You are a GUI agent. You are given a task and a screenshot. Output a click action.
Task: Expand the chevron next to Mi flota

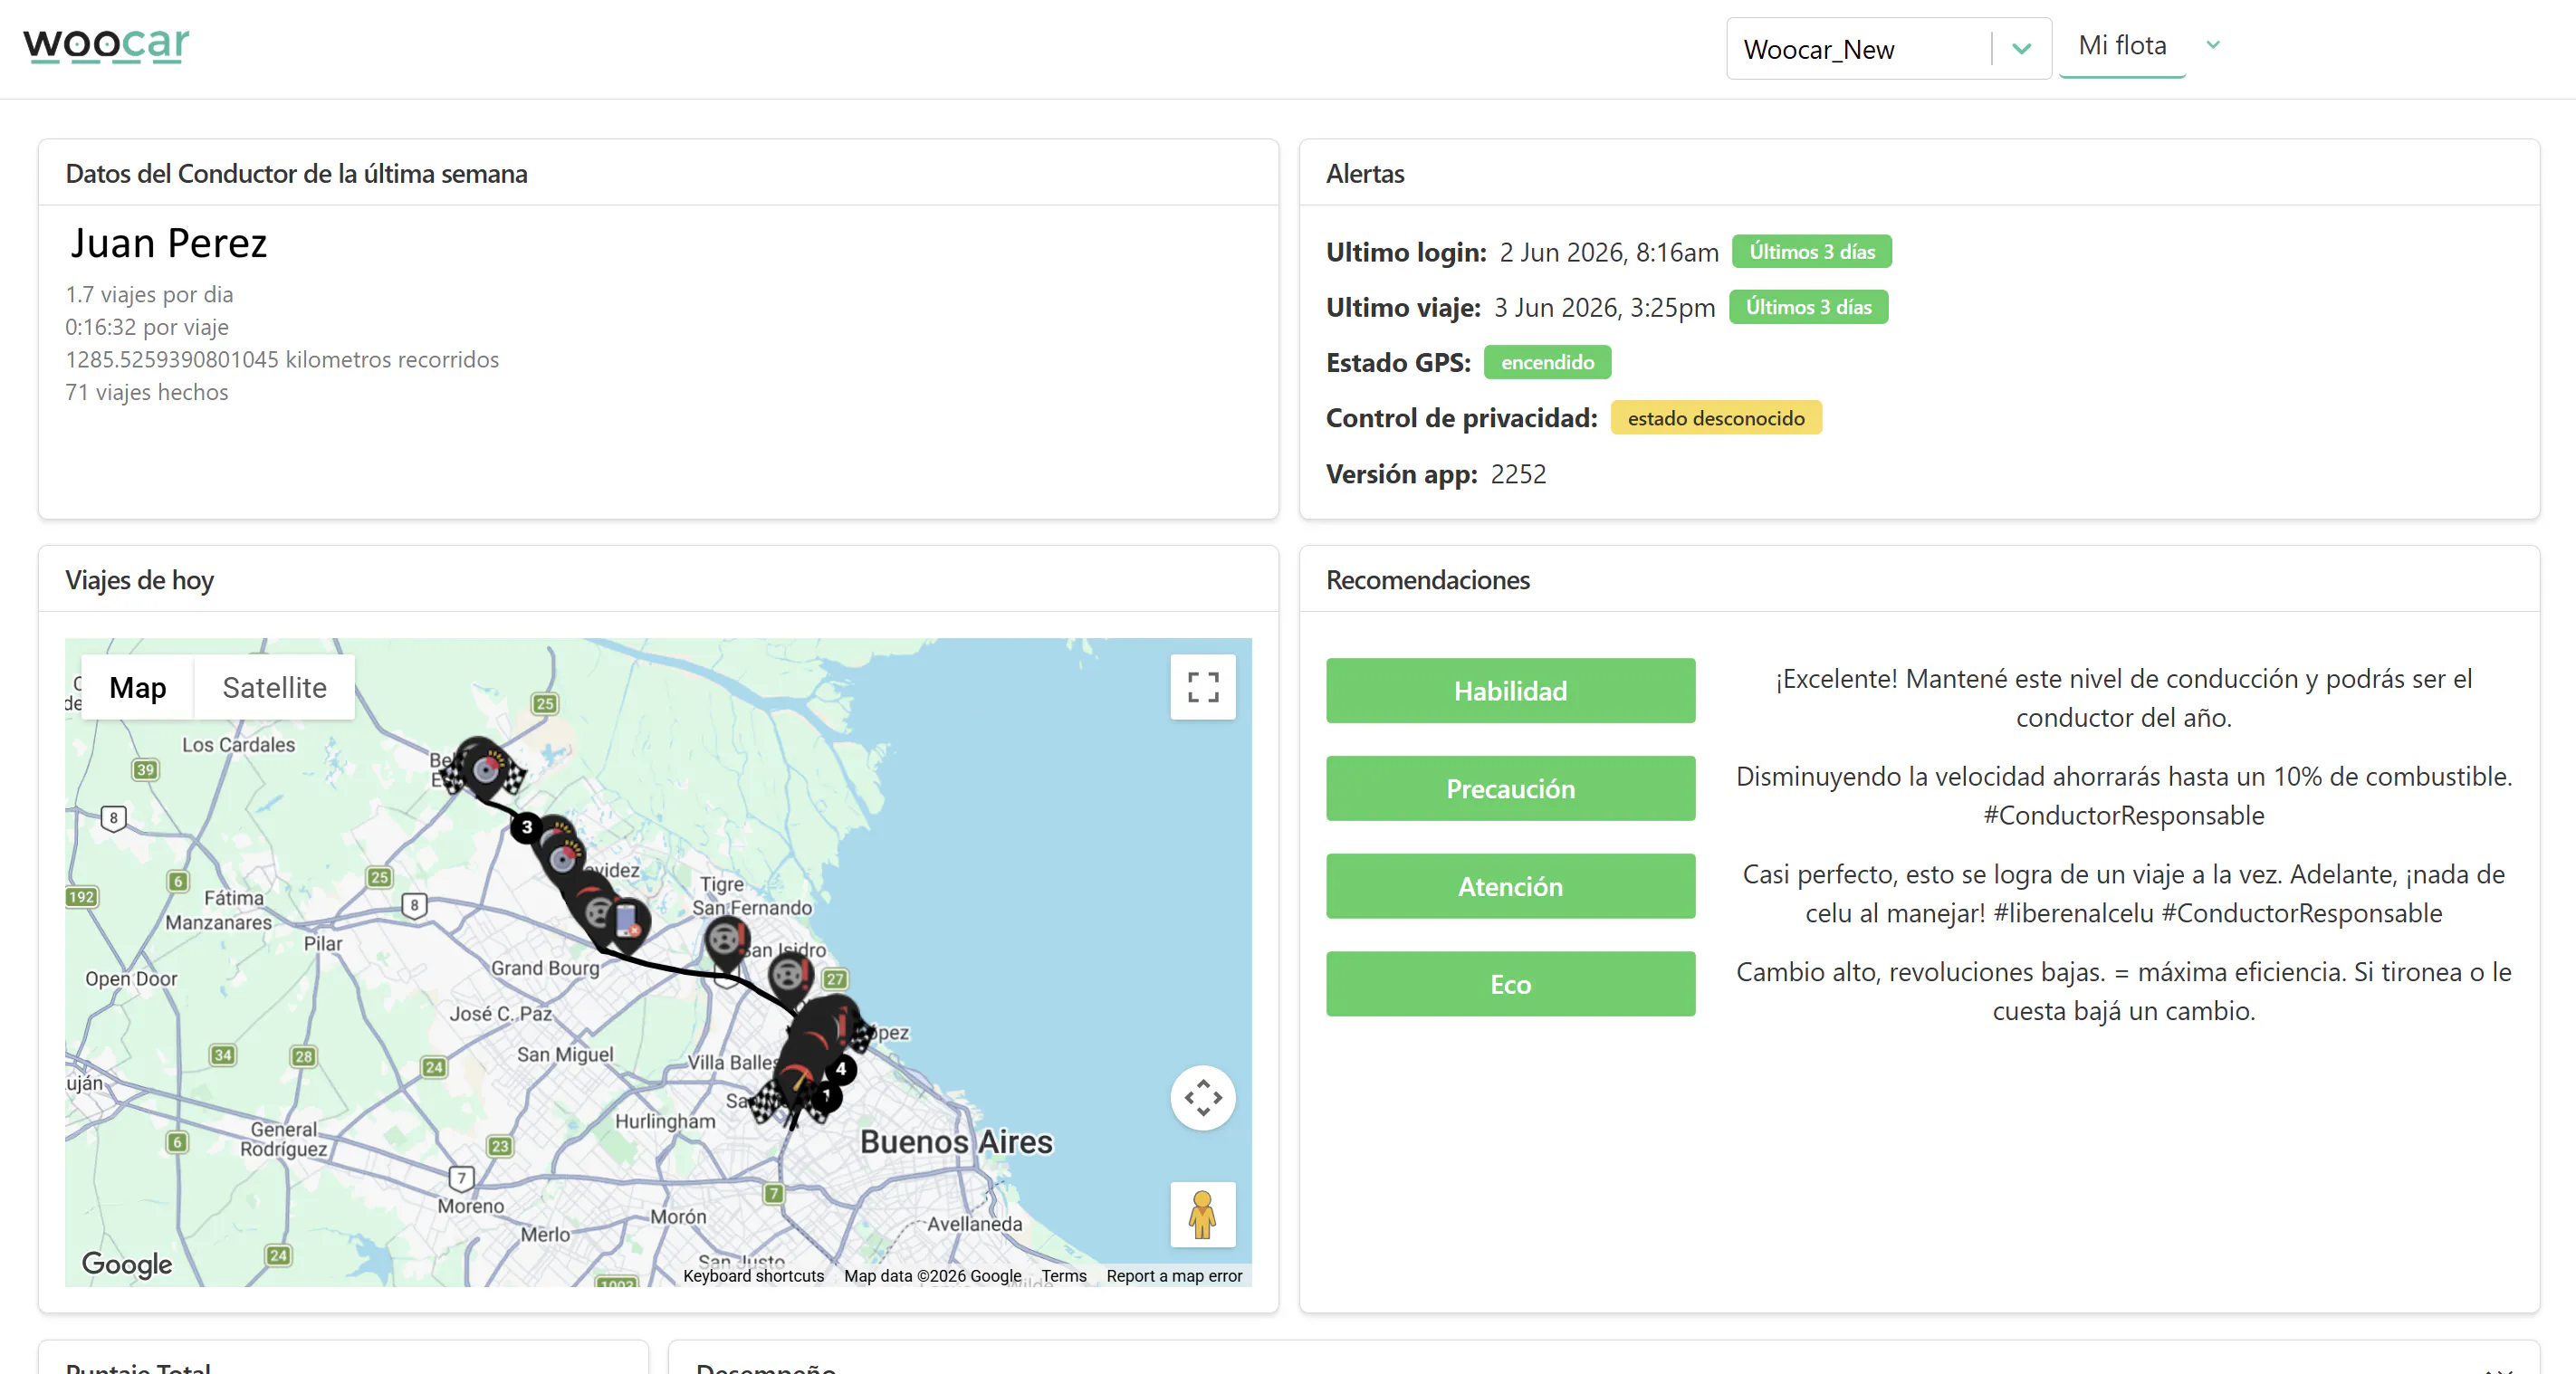(x=2213, y=45)
